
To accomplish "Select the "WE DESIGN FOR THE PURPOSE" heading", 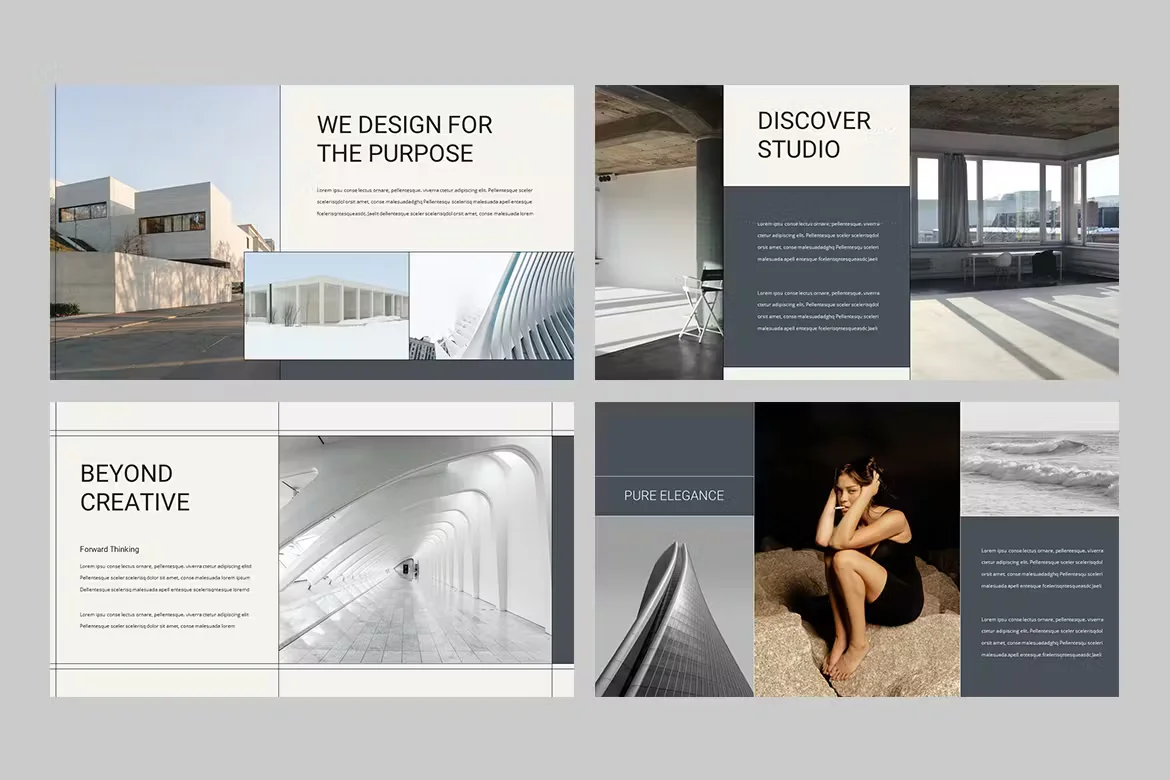I will point(404,138).
